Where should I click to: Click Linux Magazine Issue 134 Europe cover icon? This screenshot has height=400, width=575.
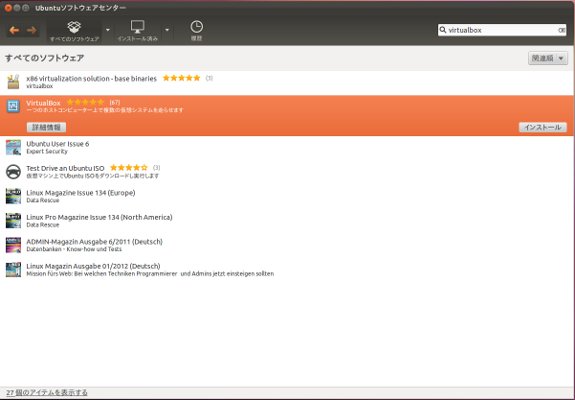[13, 196]
